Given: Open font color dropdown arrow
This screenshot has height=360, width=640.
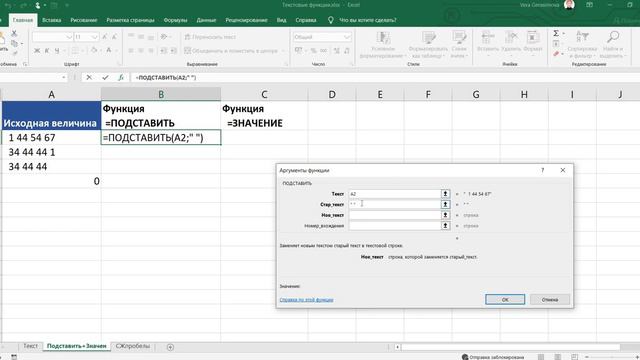Looking at the screenshot, I should pyautogui.click(x=116, y=51).
